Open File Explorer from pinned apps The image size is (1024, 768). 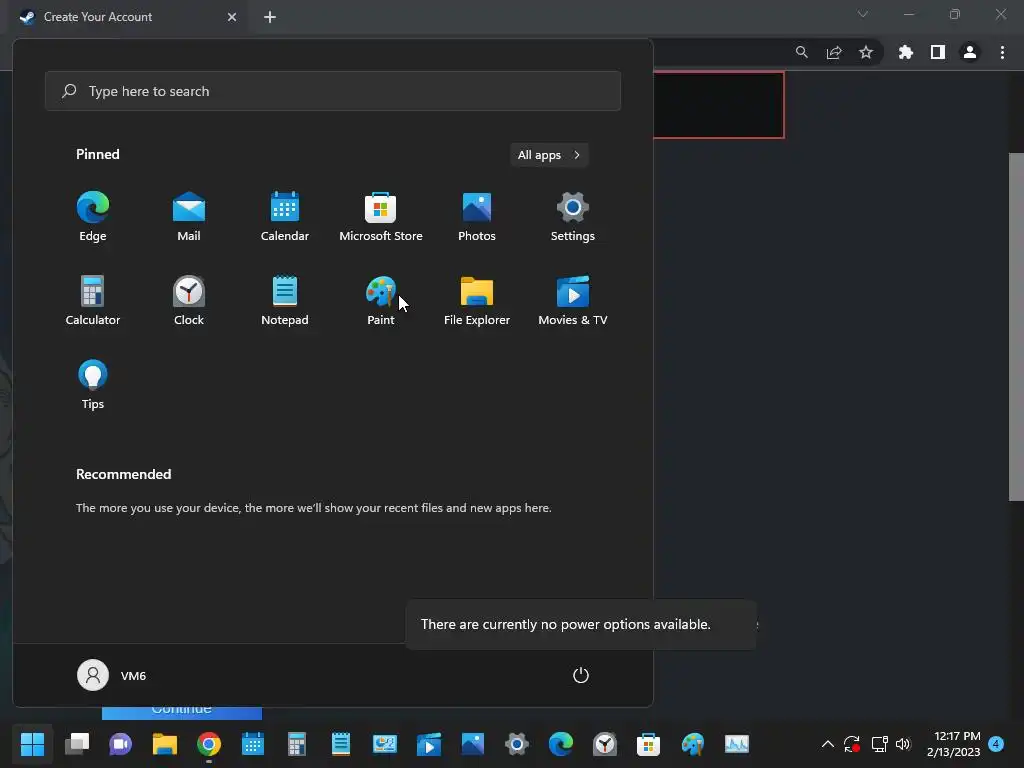pyautogui.click(x=477, y=300)
